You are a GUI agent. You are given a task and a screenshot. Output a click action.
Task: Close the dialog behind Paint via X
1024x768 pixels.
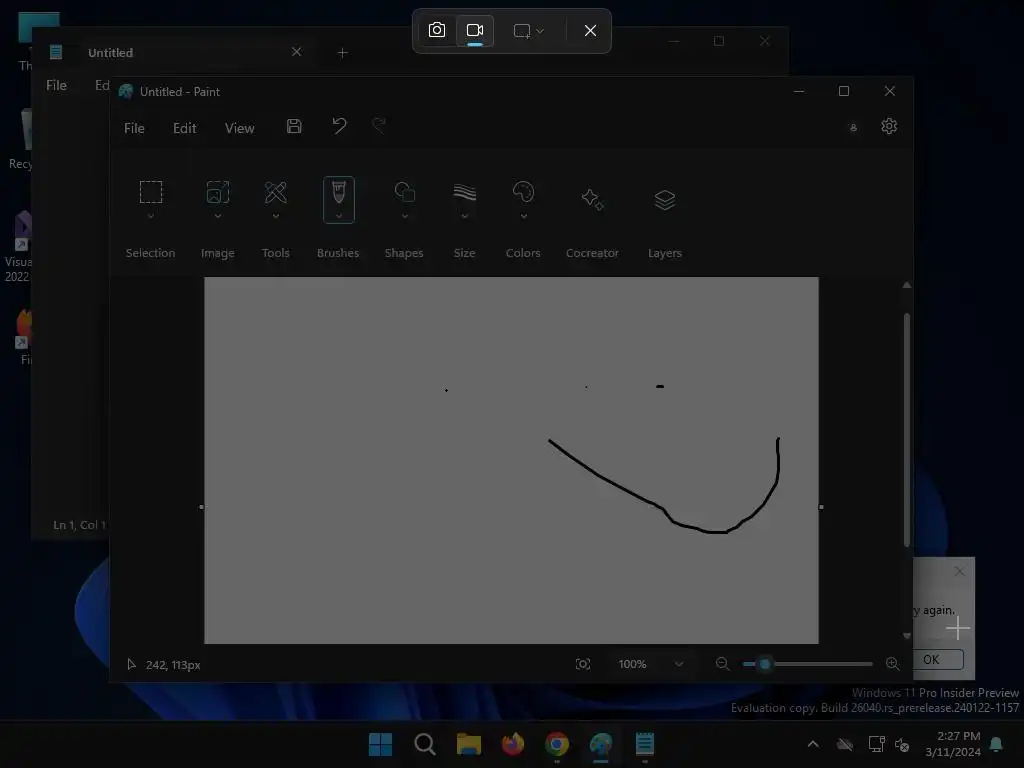pos(959,571)
